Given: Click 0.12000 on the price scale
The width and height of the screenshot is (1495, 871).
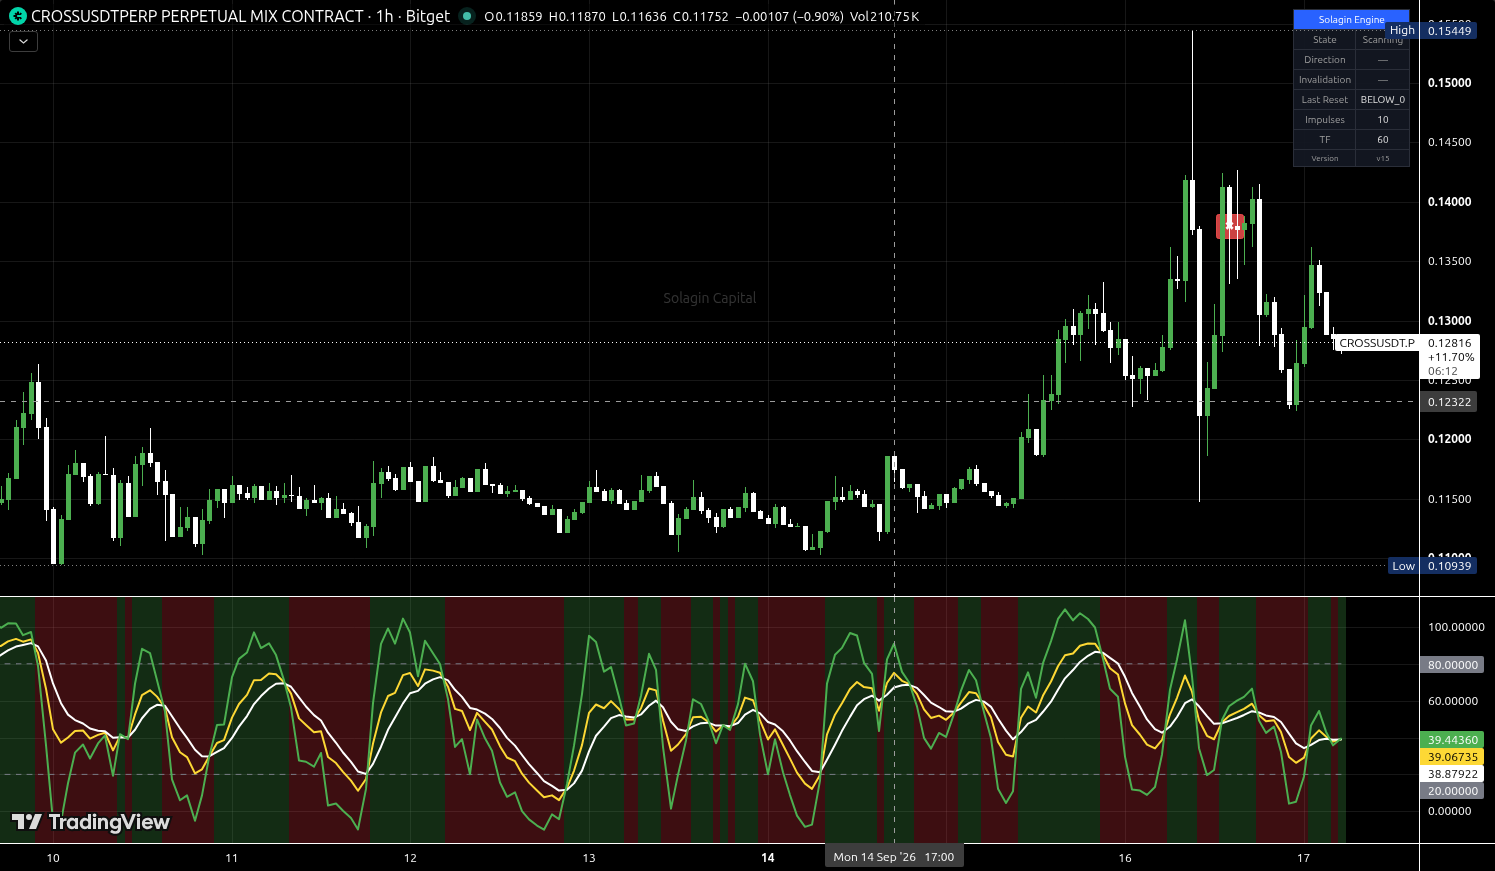Looking at the screenshot, I should [1449, 439].
